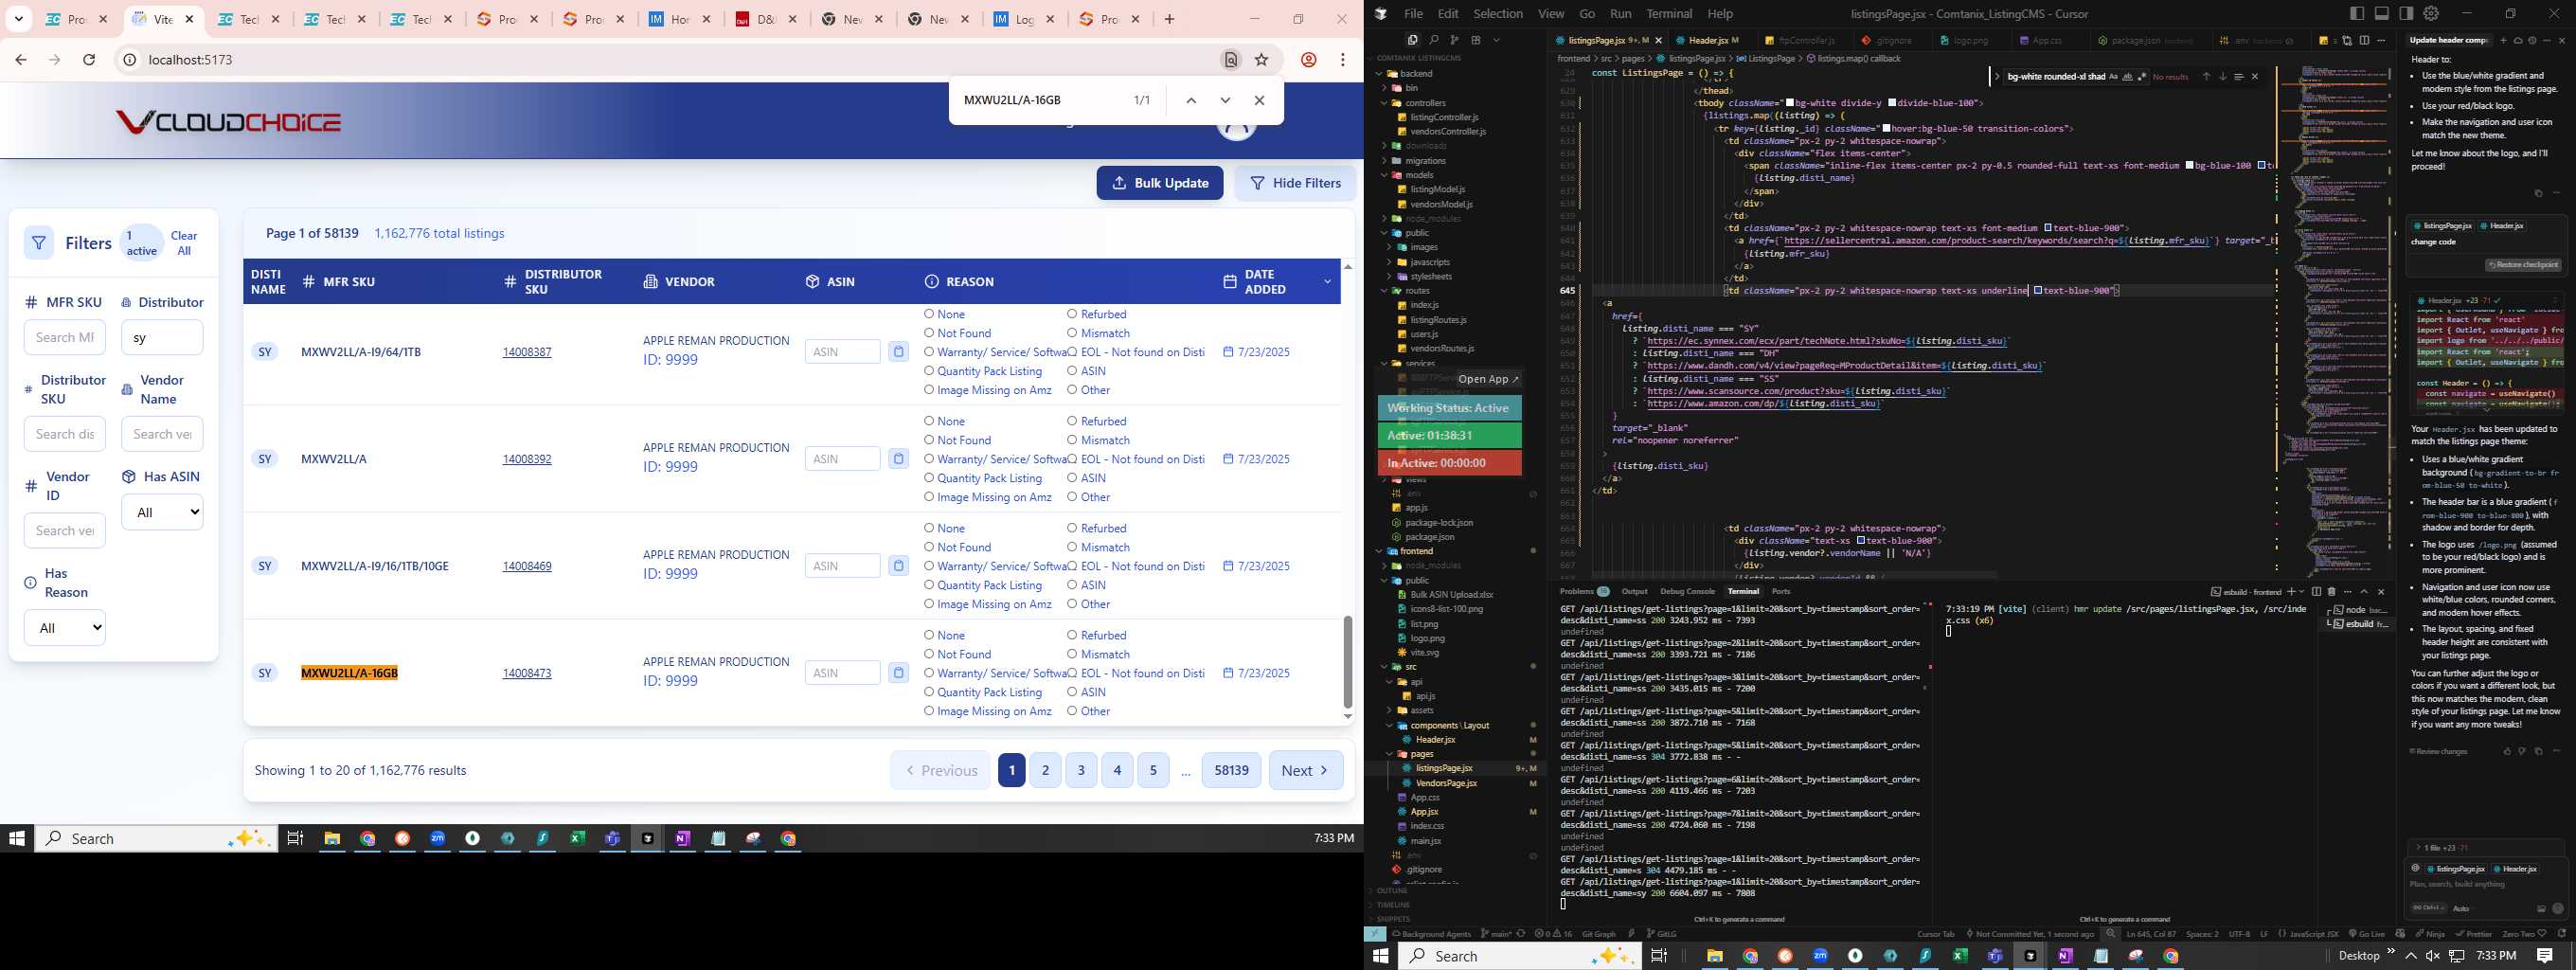This screenshot has width=2576, height=970.
Task: Clear All active filters
Action: pos(184,244)
